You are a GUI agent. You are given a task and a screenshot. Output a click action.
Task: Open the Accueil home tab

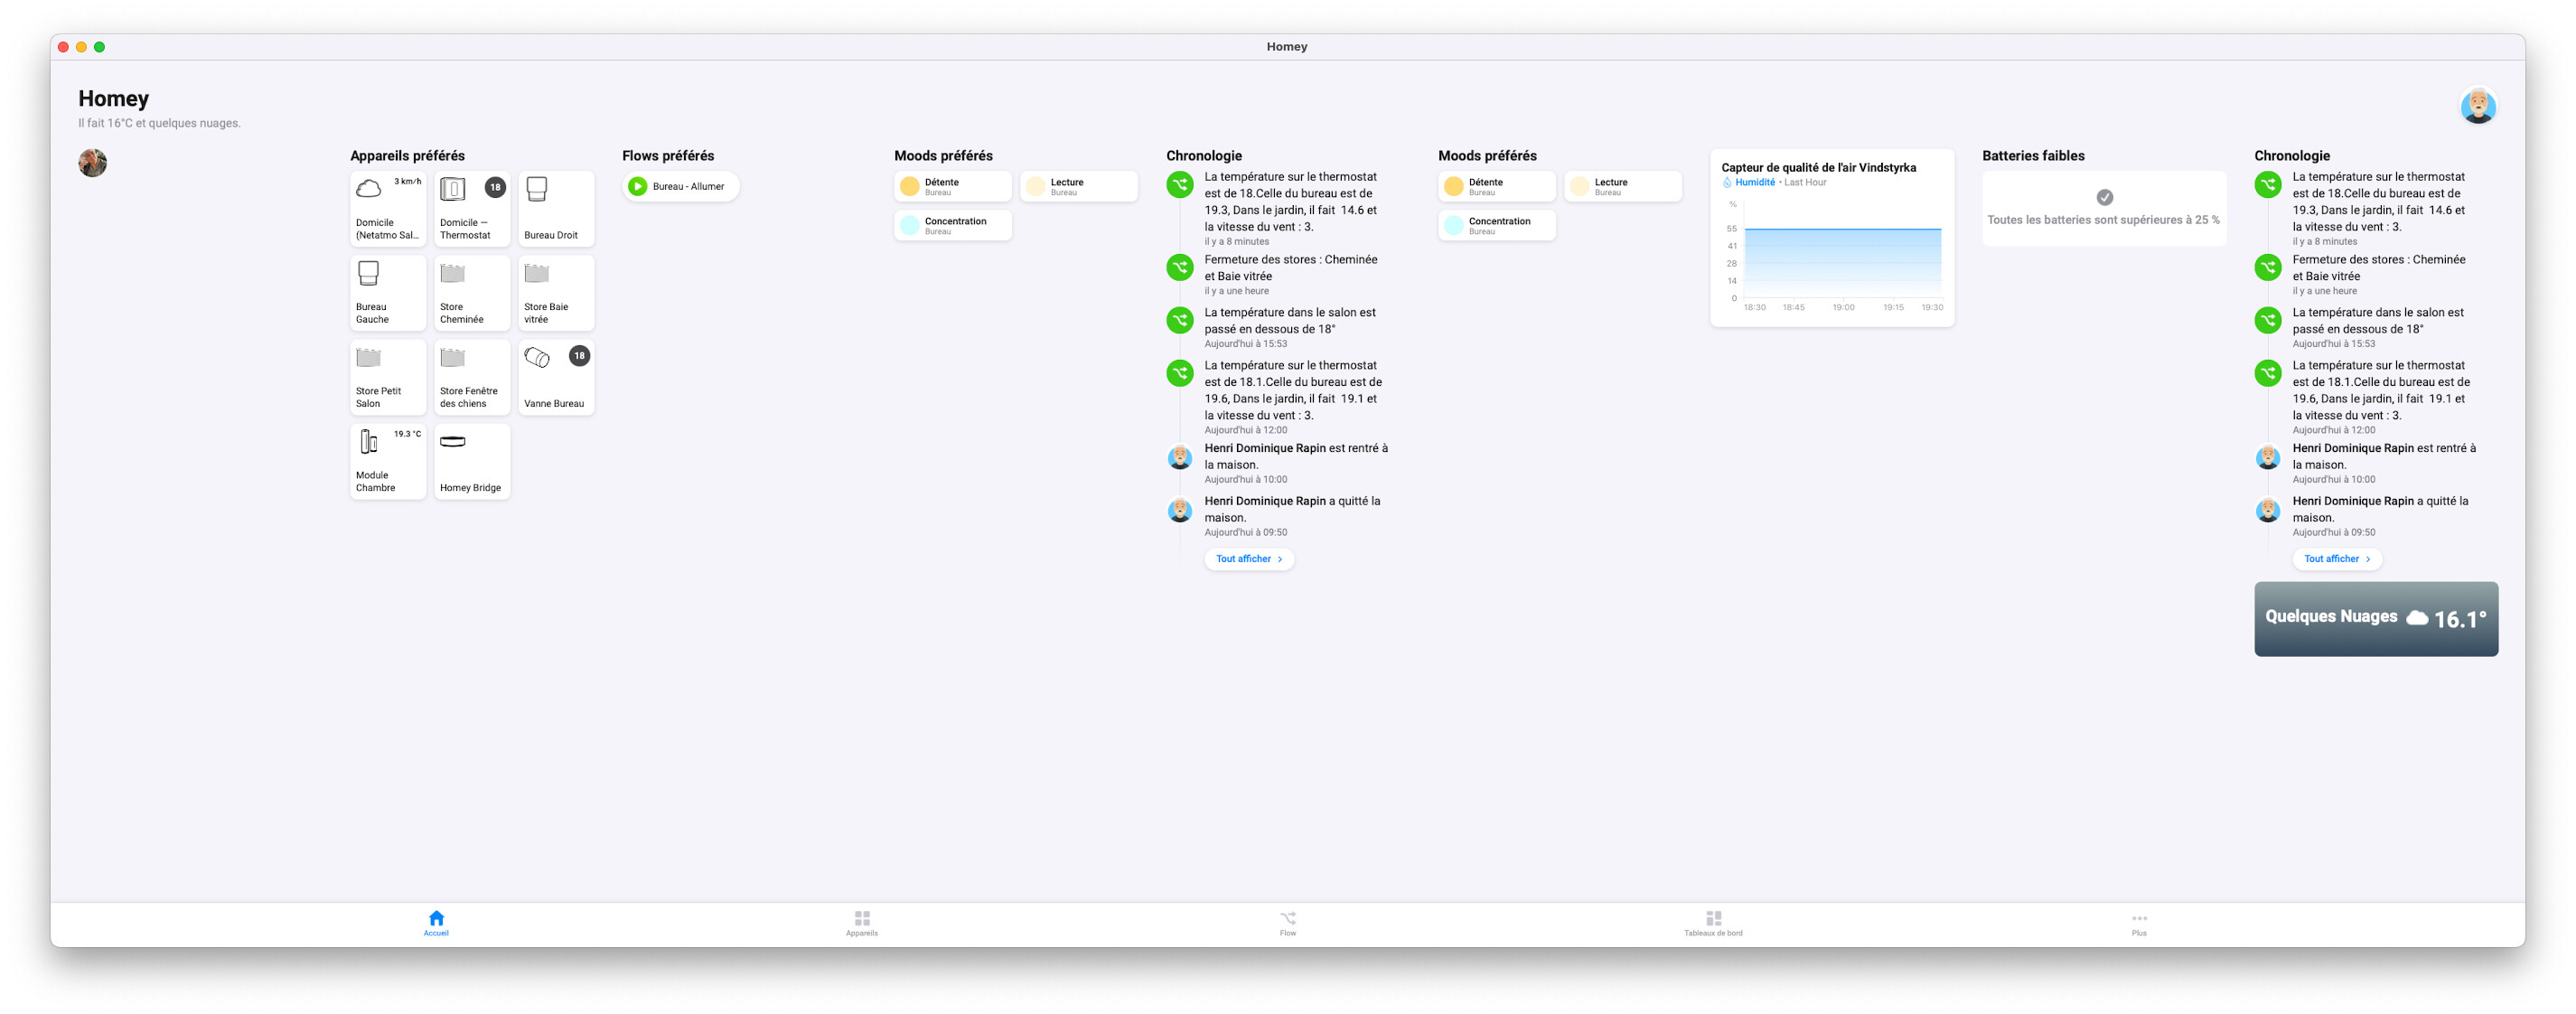[436, 922]
